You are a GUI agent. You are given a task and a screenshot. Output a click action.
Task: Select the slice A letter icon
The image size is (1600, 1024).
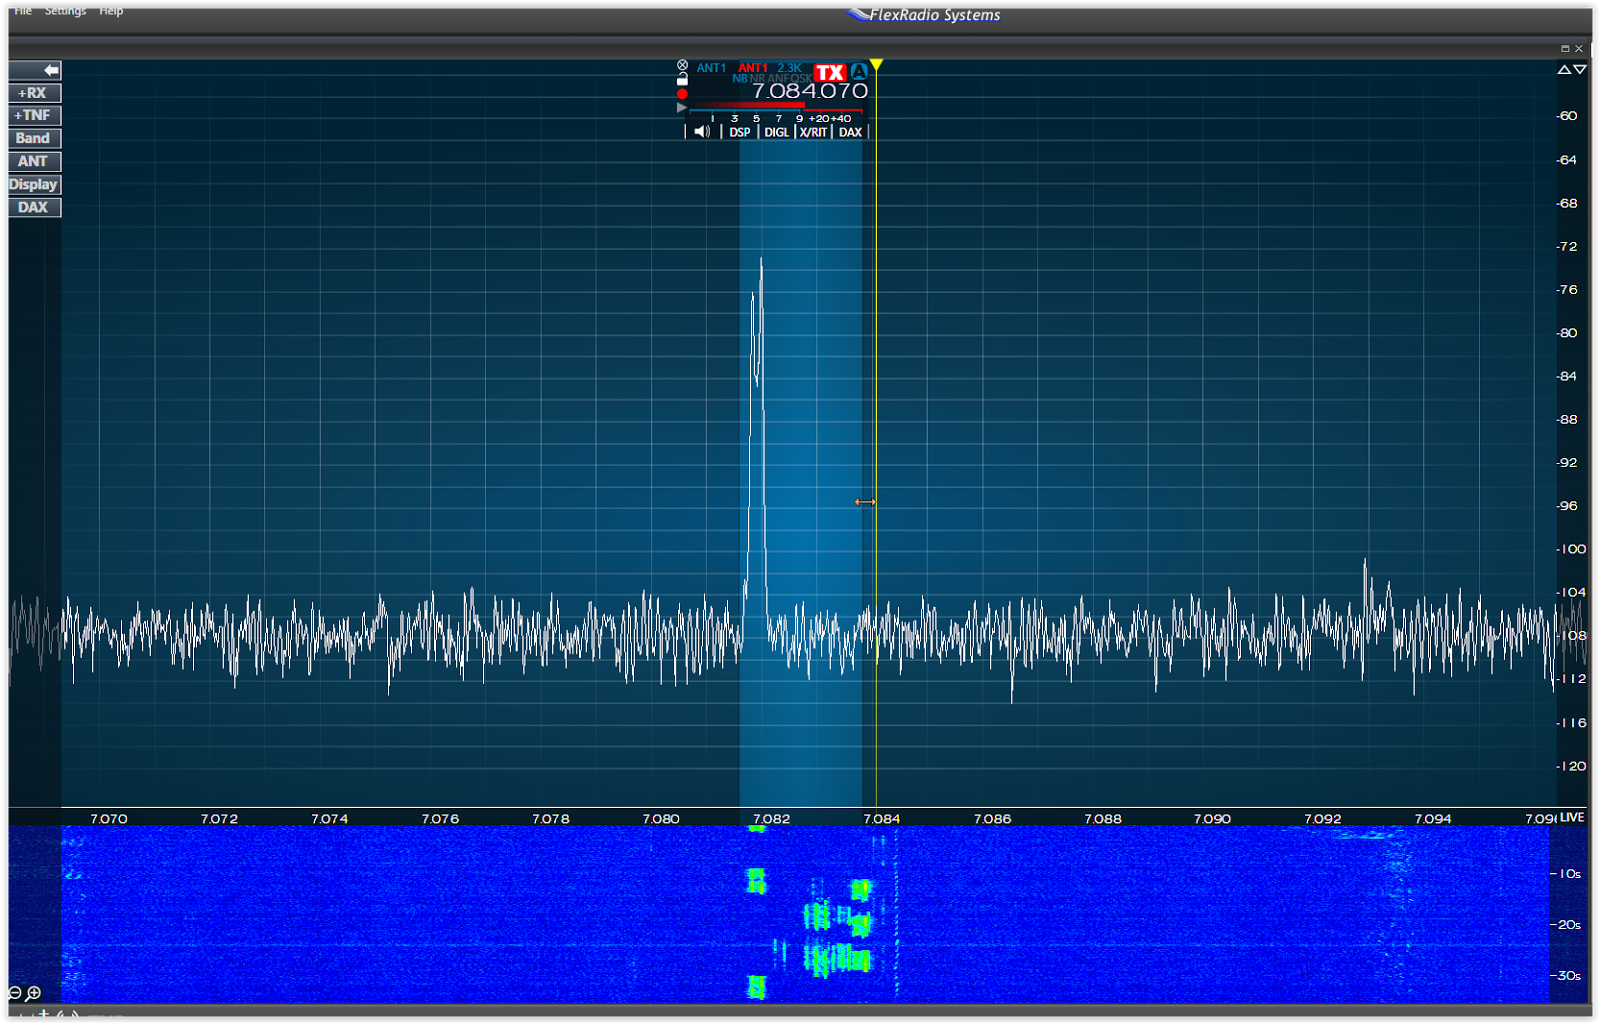point(859,72)
